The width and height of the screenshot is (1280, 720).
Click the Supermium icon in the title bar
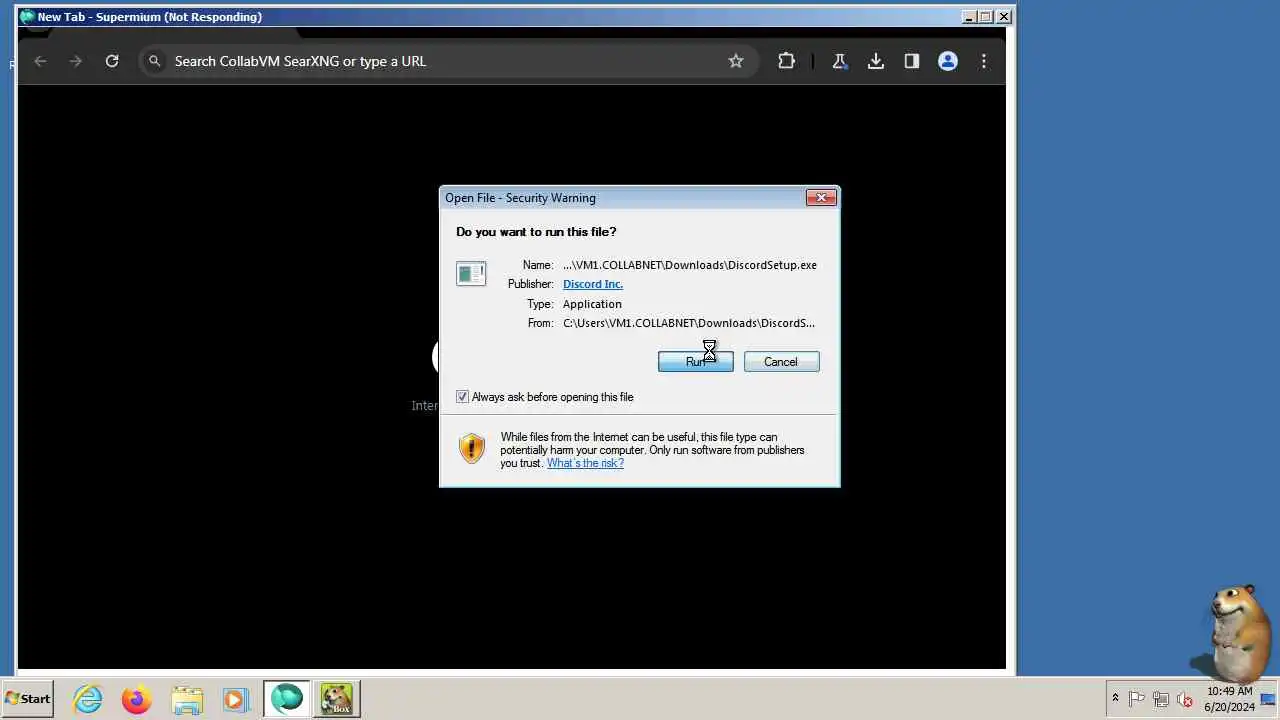pyautogui.click(x=26, y=17)
